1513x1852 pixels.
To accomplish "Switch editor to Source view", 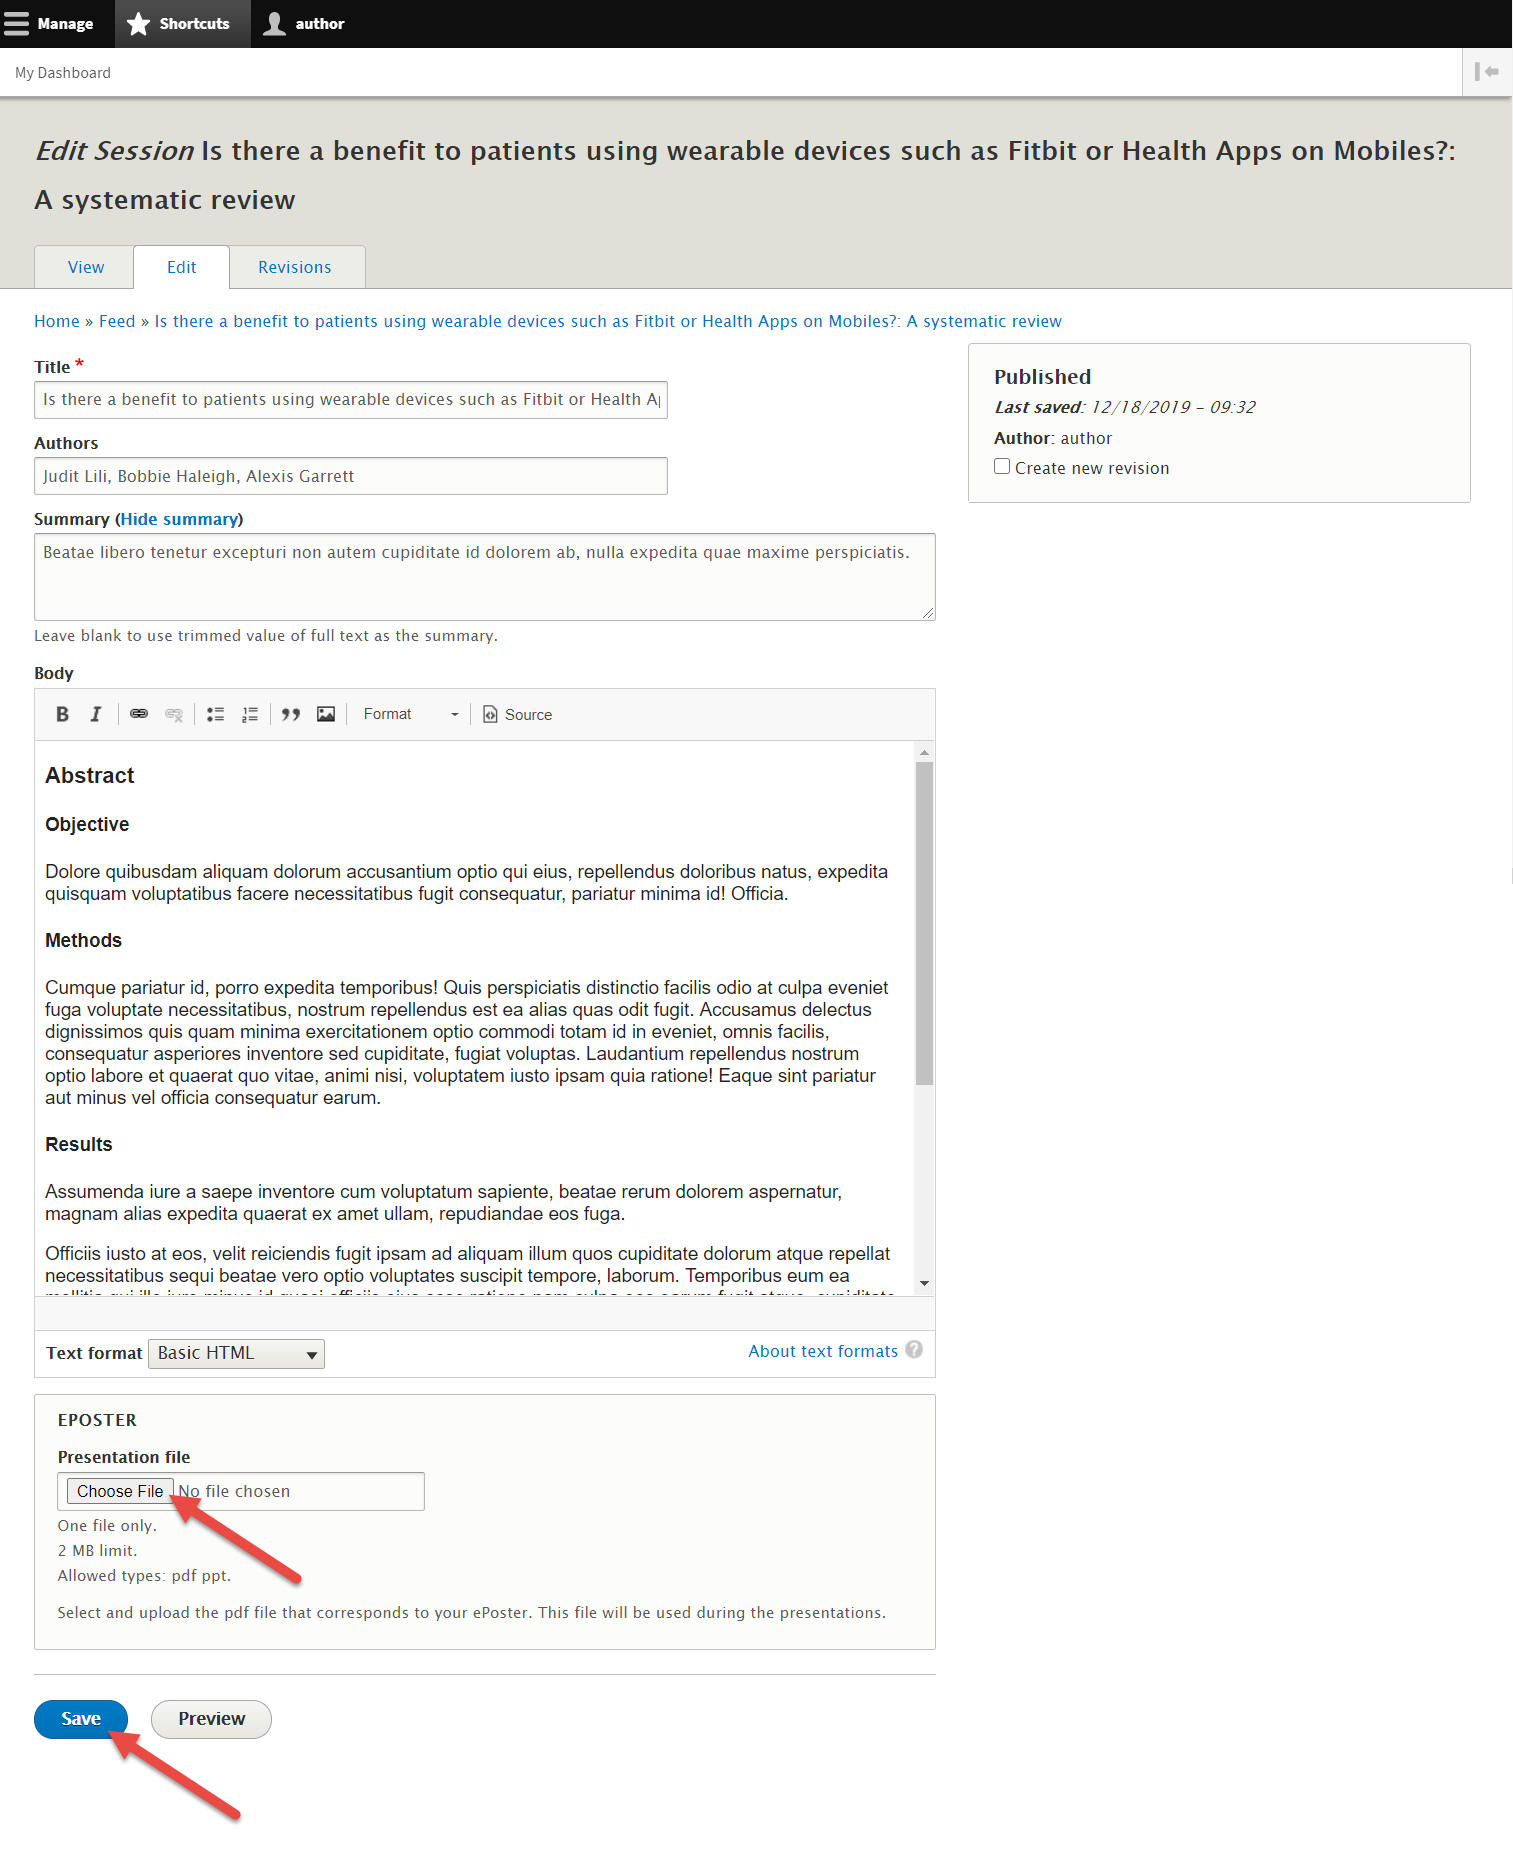I will click(518, 714).
